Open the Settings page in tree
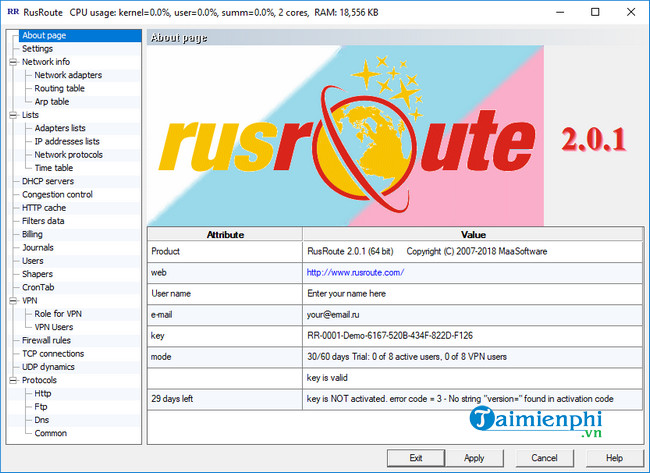The height and width of the screenshot is (473, 650). (37, 49)
